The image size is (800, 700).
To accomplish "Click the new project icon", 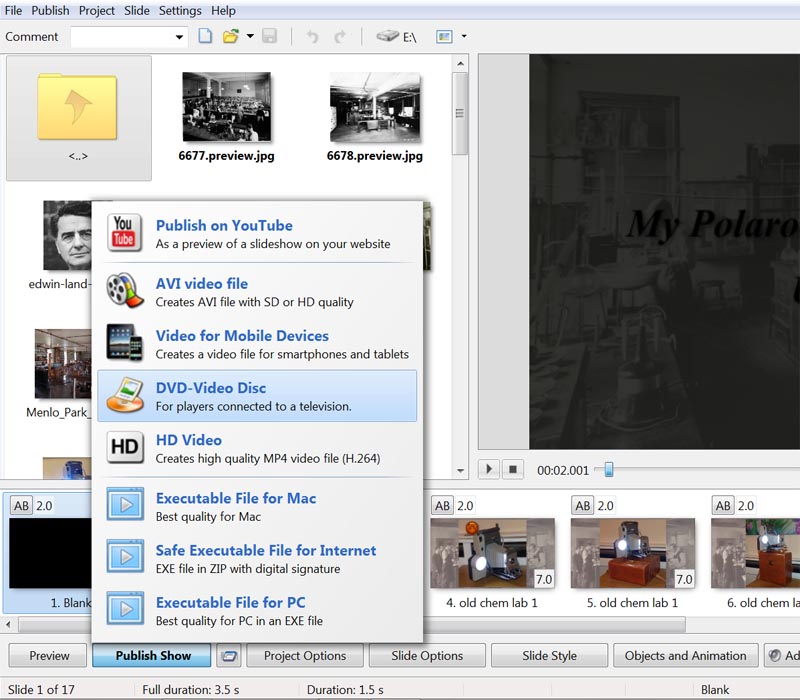I will pos(205,37).
